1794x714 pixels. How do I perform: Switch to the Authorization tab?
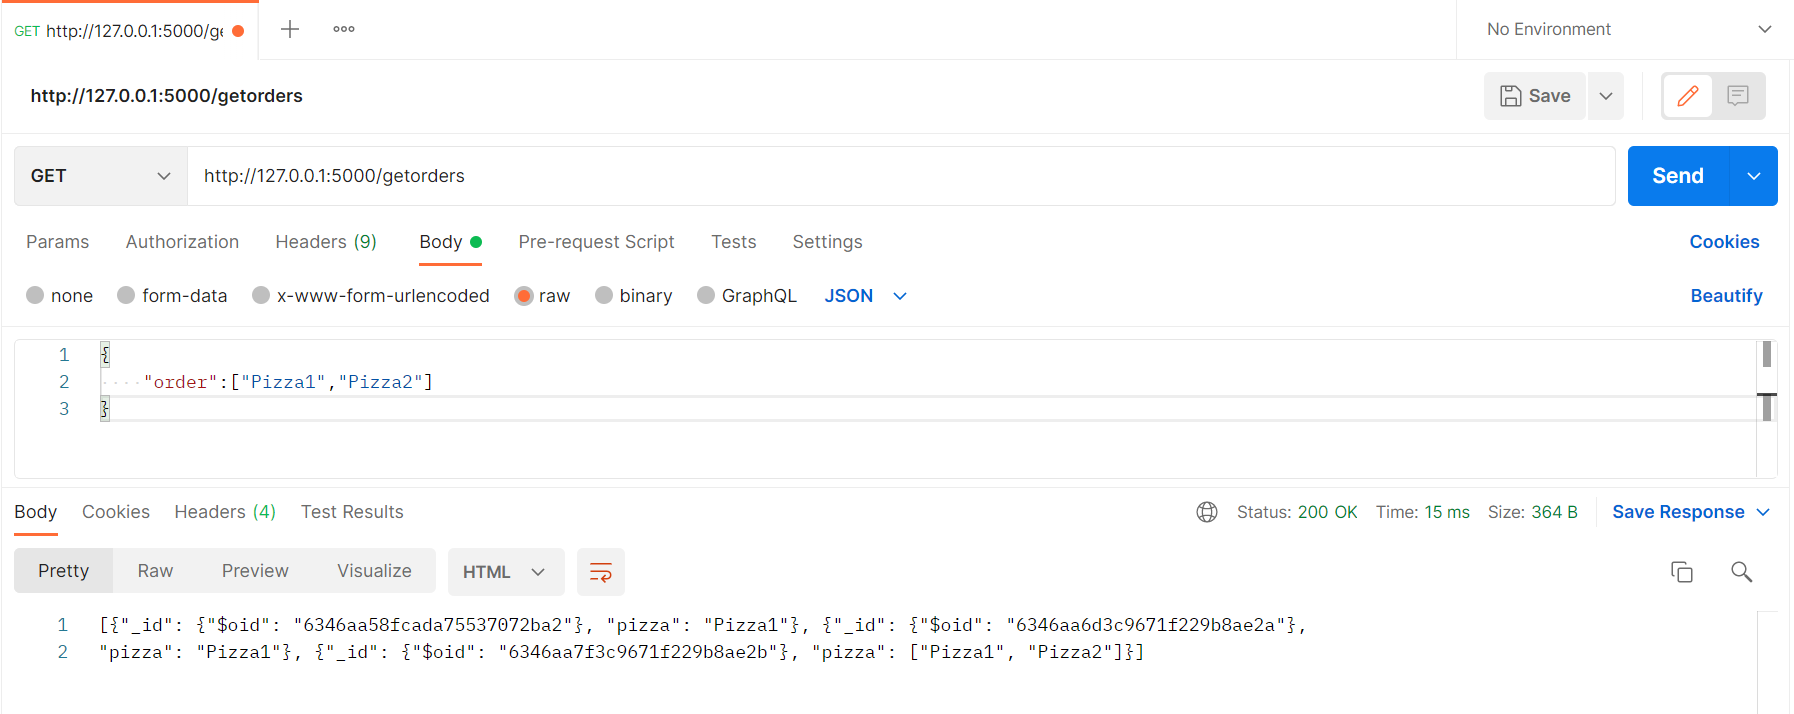point(182,241)
